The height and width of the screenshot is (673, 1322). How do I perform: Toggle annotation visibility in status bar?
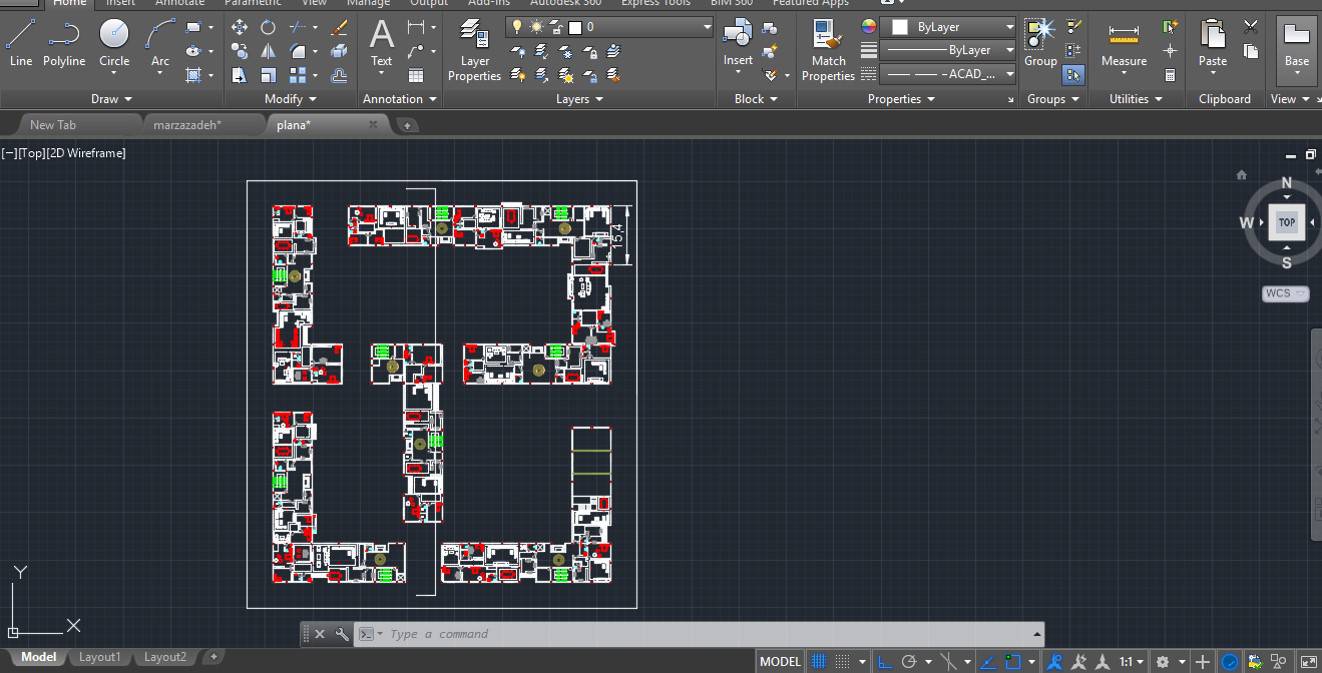[1054, 662]
